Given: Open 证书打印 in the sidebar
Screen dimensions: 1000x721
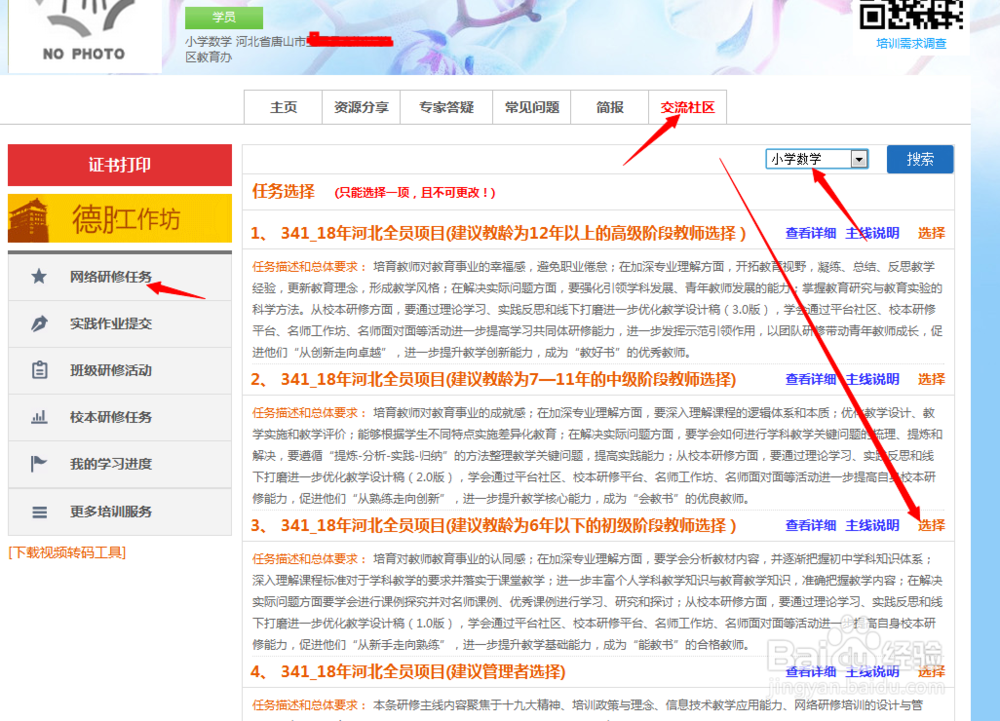Looking at the screenshot, I should tap(119, 165).
